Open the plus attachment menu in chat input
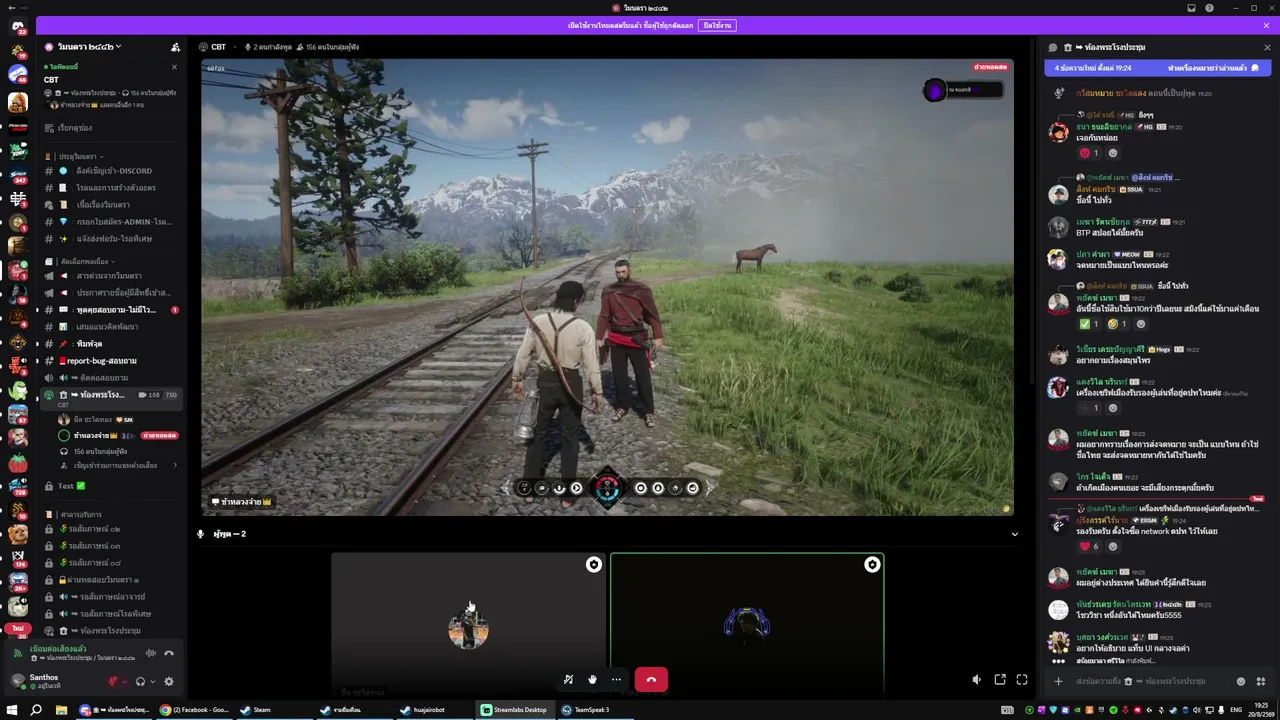 (x=1058, y=681)
